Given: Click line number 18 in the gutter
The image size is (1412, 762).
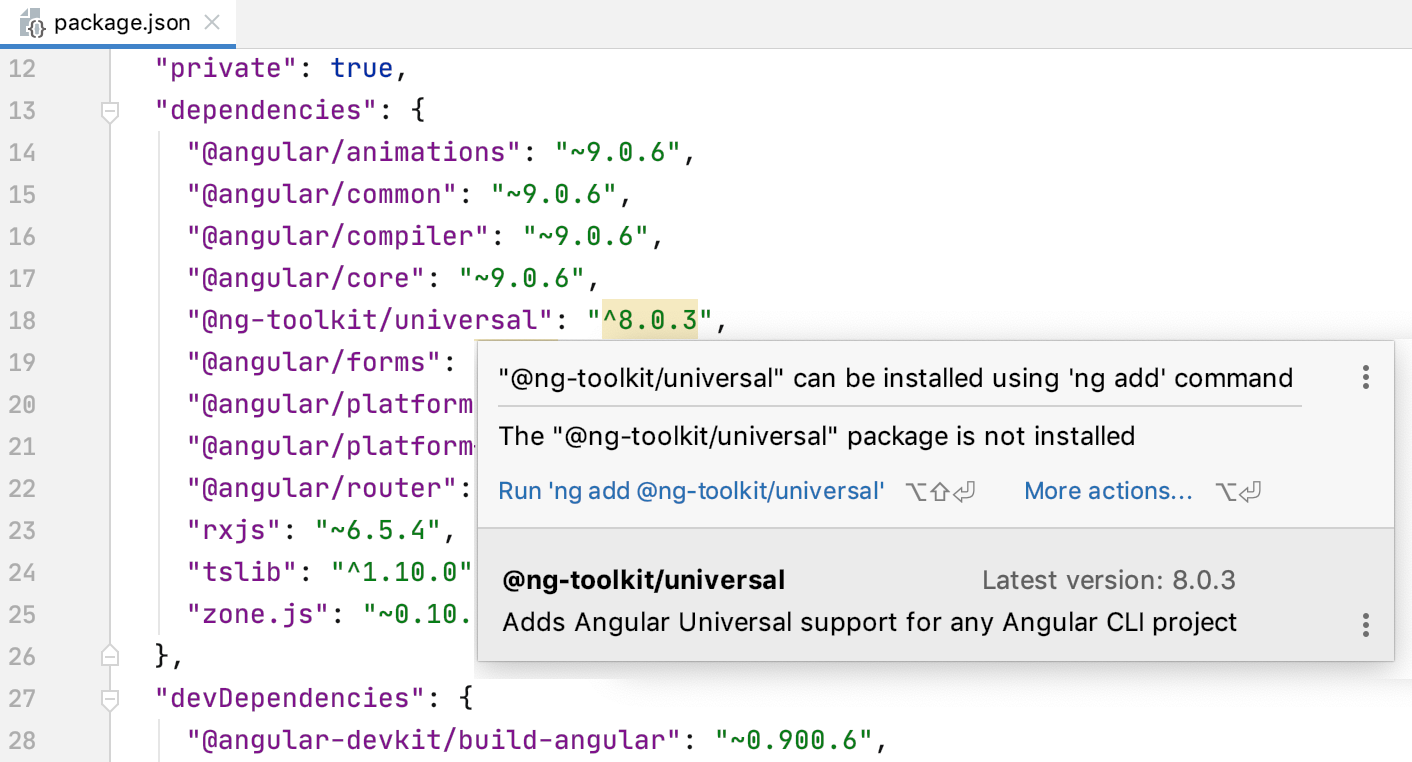Looking at the screenshot, I should click(22, 320).
